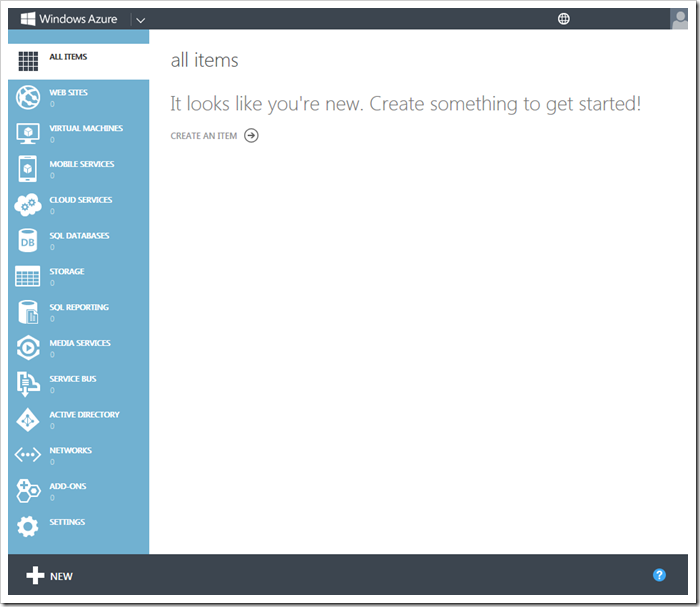Open ACTIVE DIRECTORY label

[84, 415]
